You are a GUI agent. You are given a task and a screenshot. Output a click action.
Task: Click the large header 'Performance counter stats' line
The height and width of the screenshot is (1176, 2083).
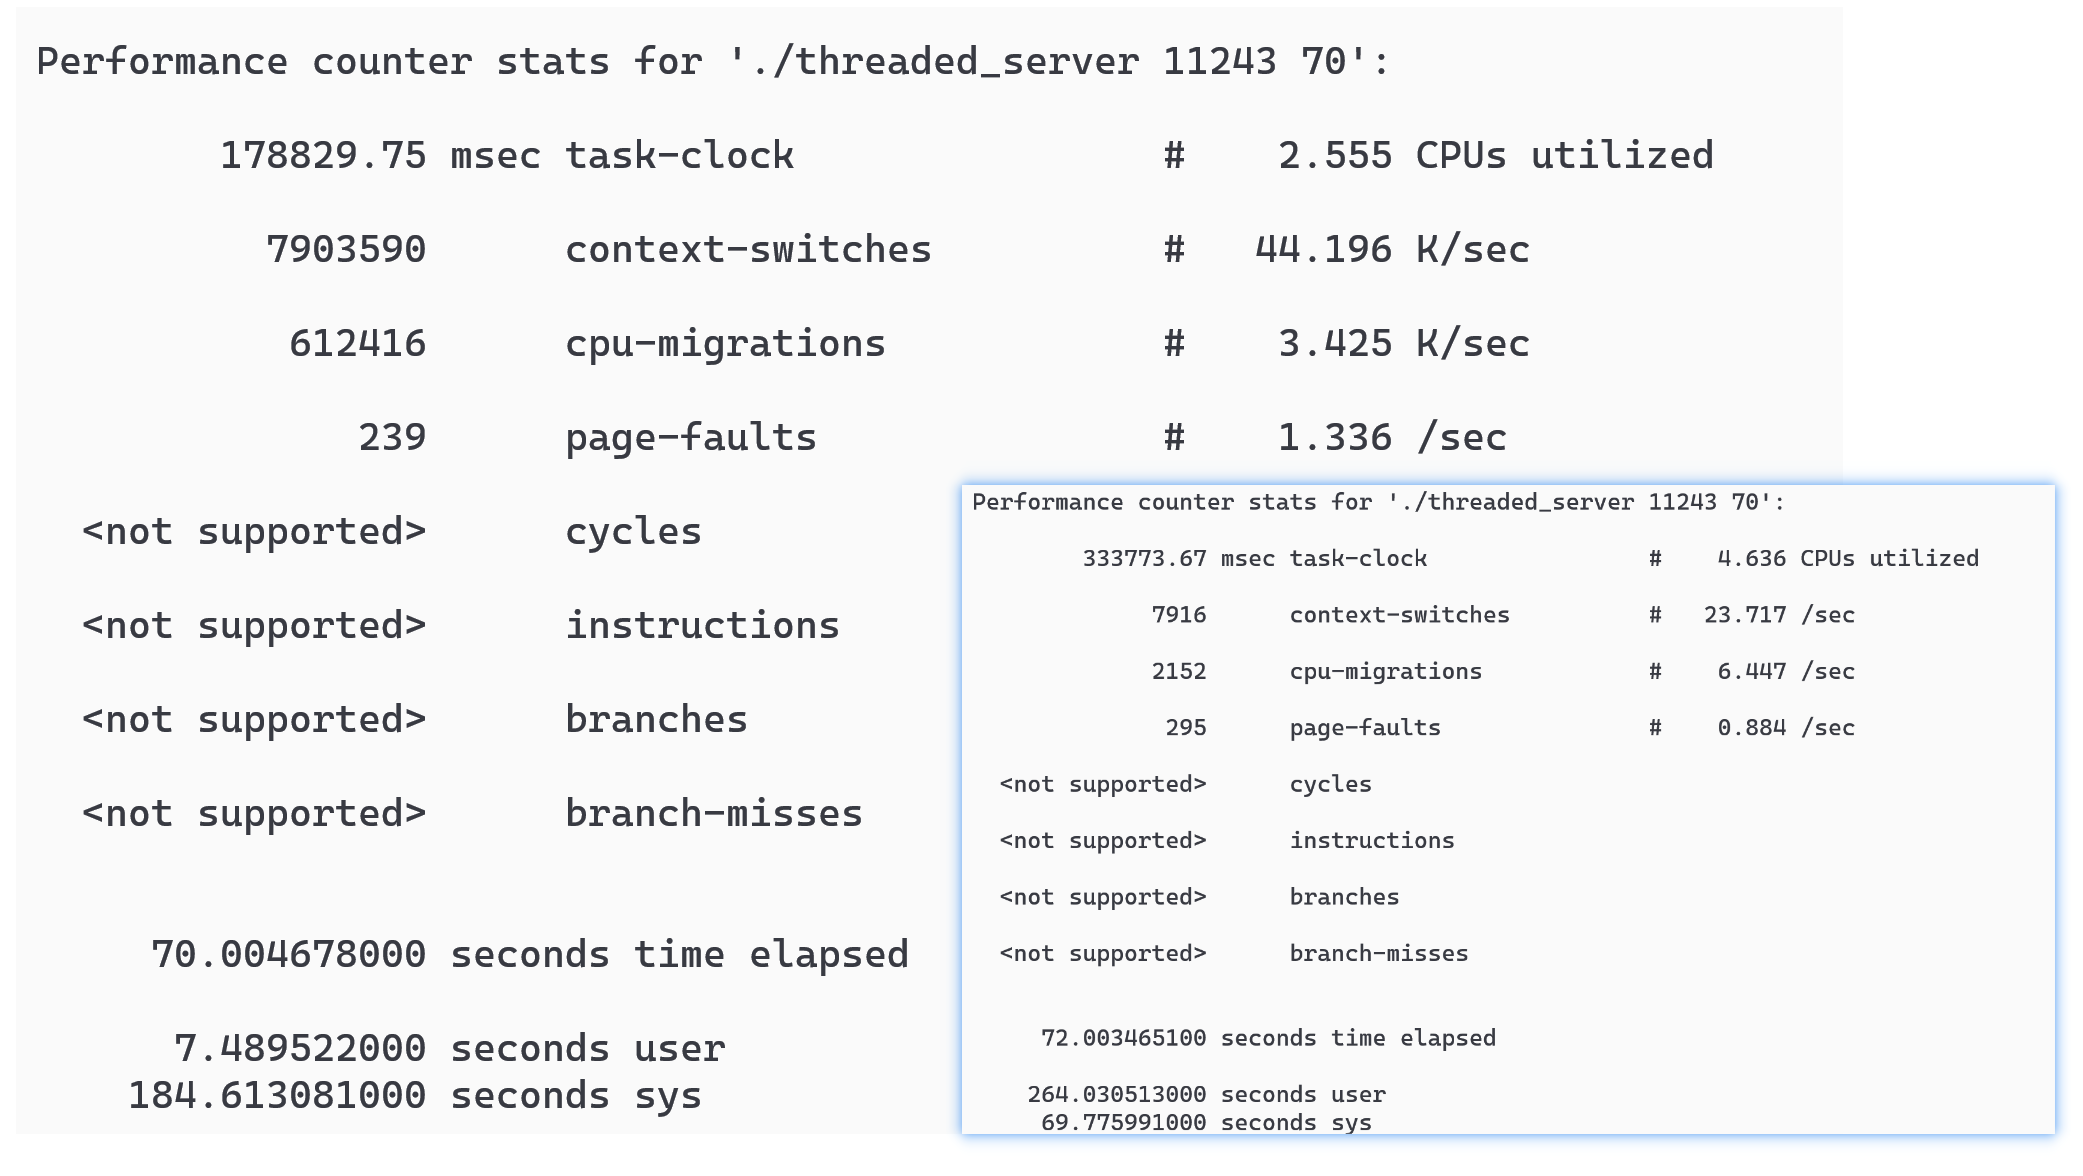(x=713, y=62)
